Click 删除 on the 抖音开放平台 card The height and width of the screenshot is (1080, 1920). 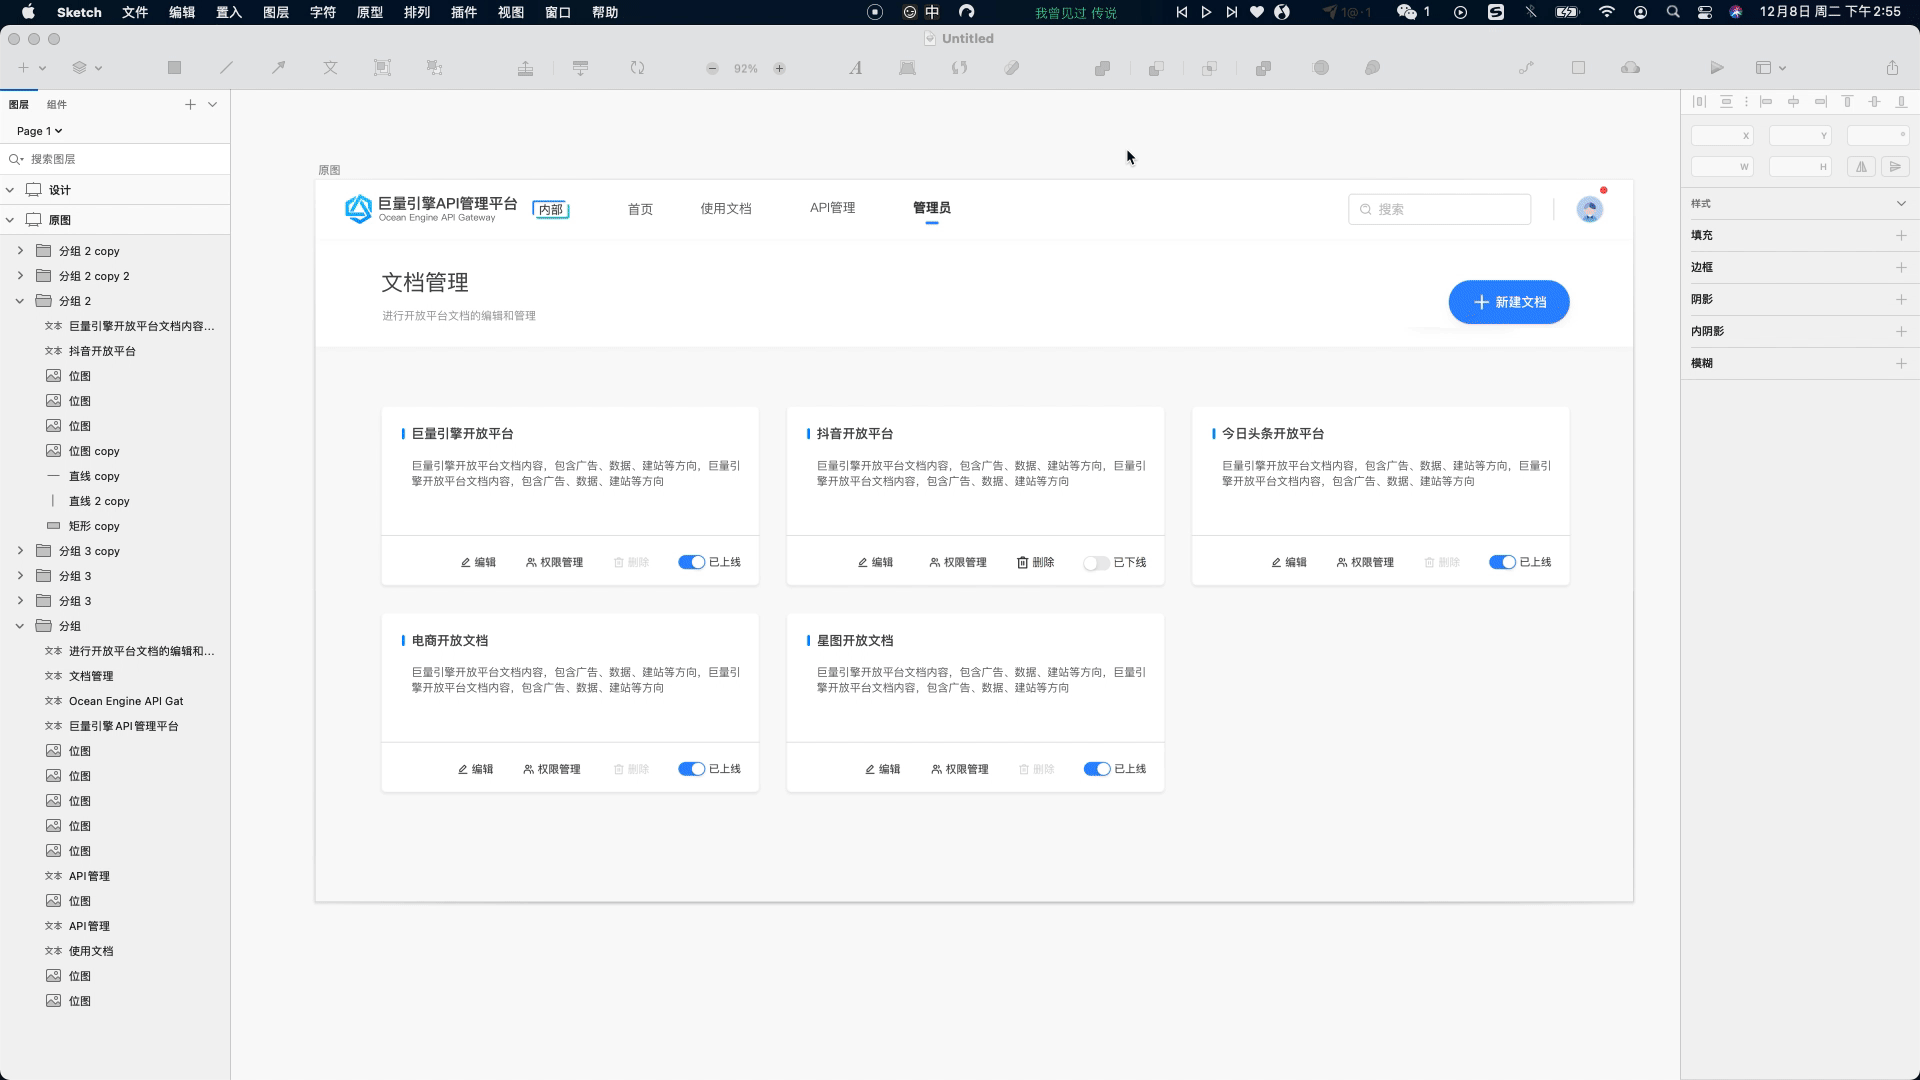click(1035, 562)
